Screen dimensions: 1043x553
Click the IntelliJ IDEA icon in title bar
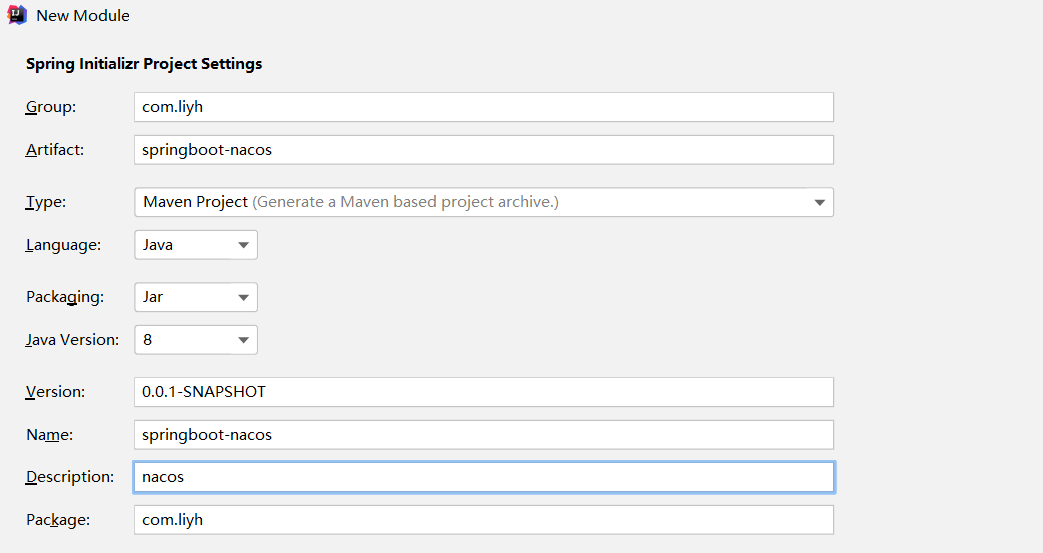tap(16, 15)
